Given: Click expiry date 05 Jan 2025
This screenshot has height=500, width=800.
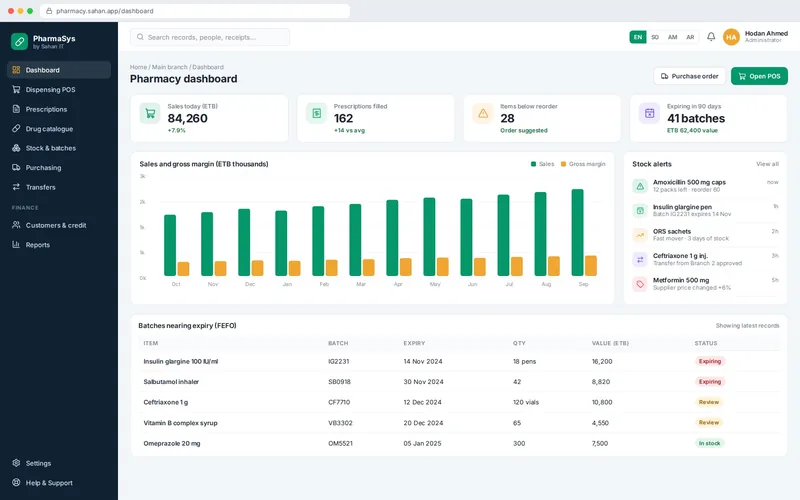Looking at the screenshot, I should tap(422, 443).
